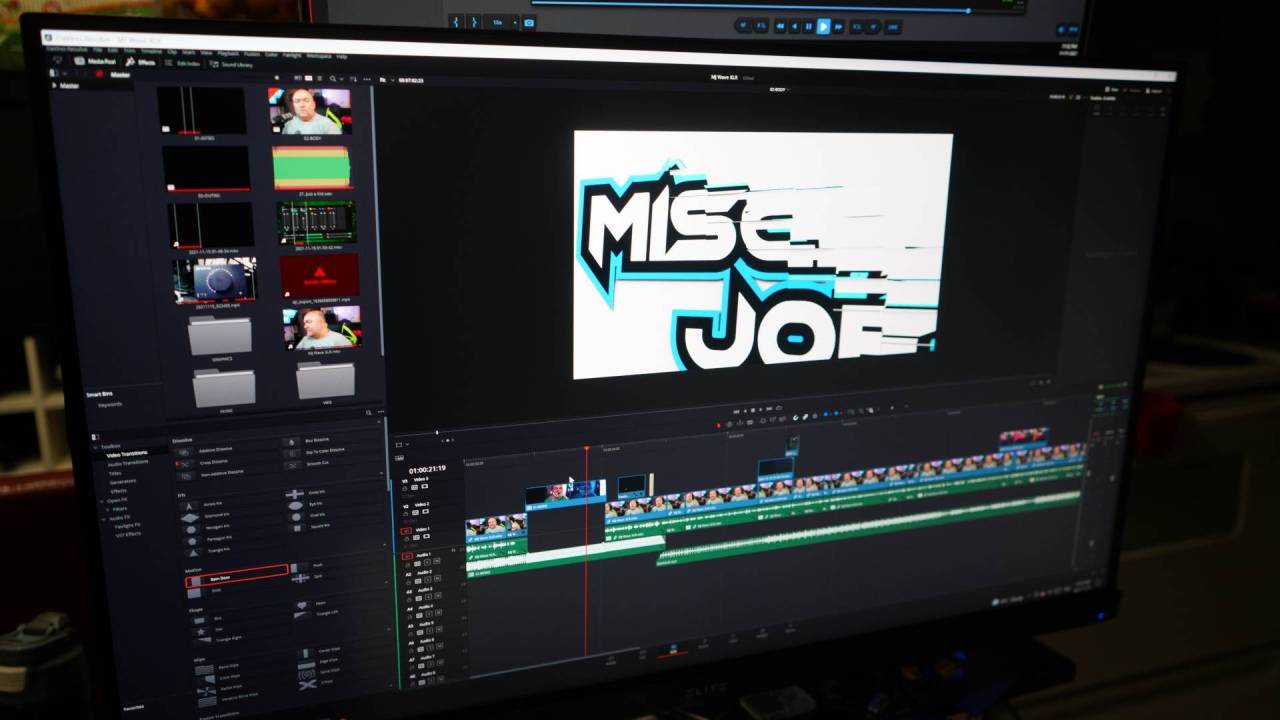Toggle the Video 1 destination selector

[x=406, y=531]
